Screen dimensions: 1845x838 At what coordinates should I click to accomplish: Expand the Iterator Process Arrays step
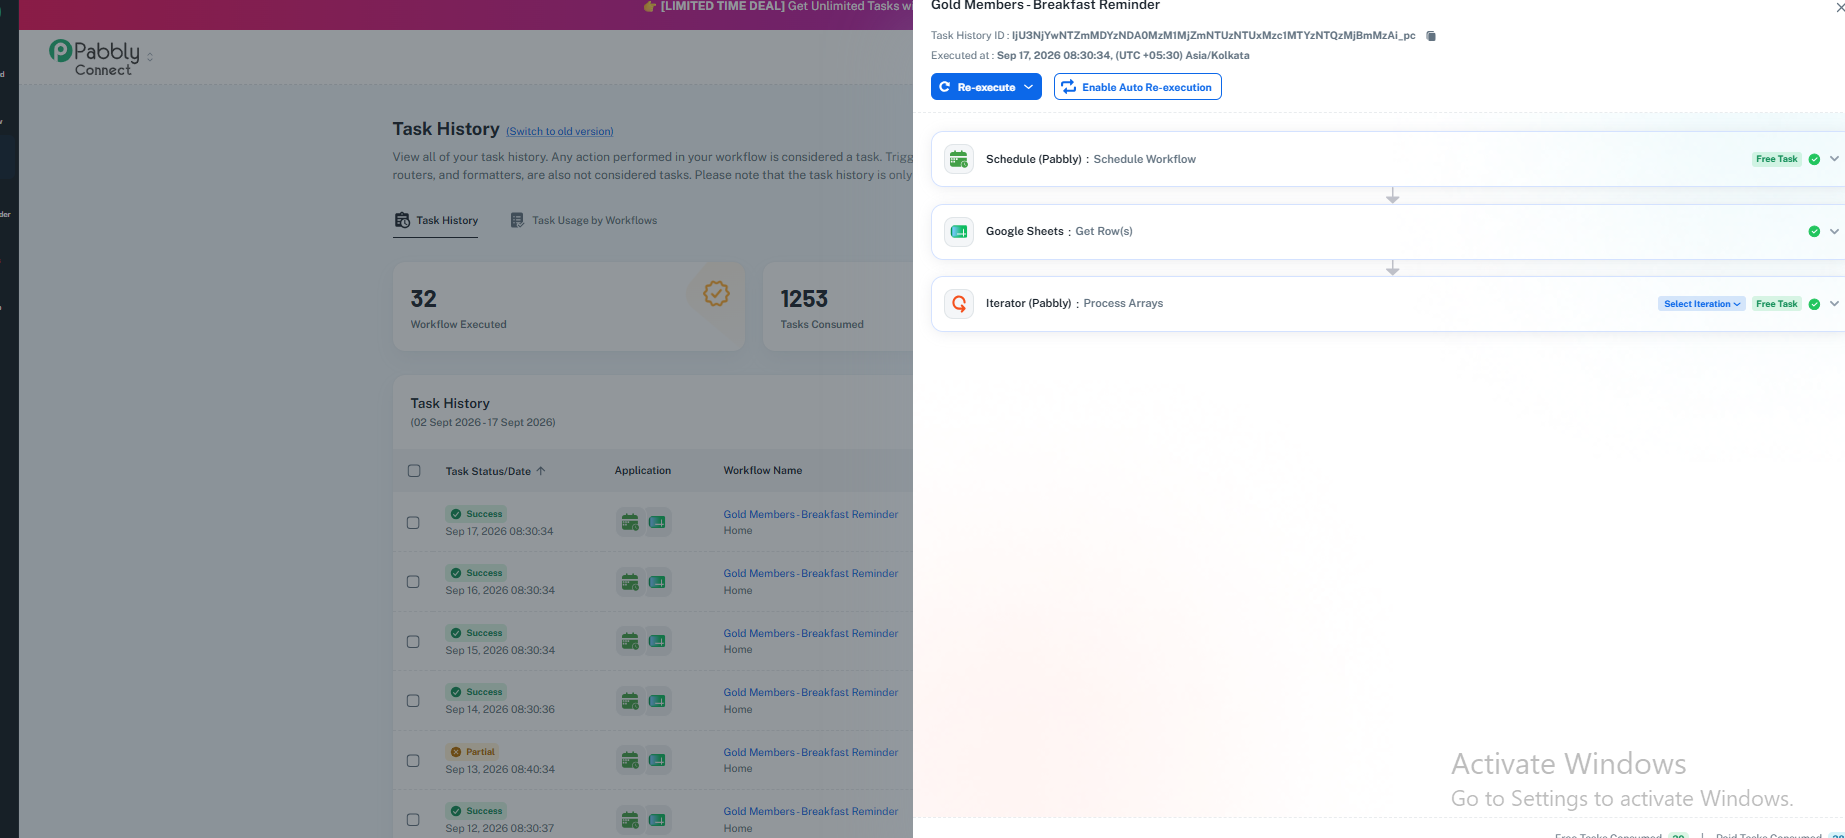click(1834, 304)
